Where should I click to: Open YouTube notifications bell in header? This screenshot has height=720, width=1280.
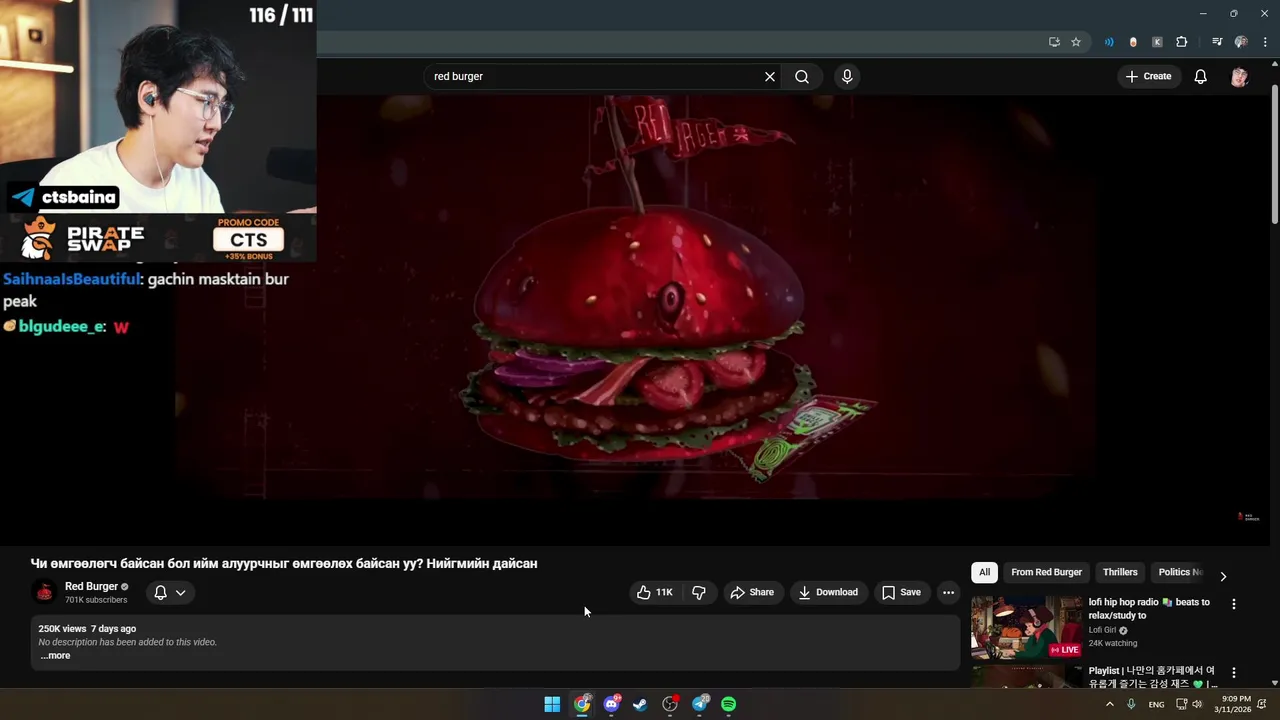(x=1201, y=77)
